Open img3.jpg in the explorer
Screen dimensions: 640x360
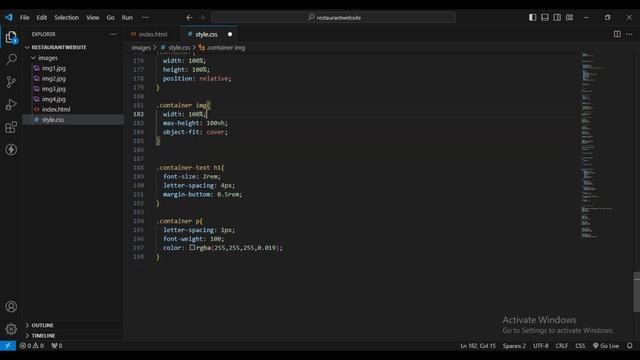tap(53, 89)
